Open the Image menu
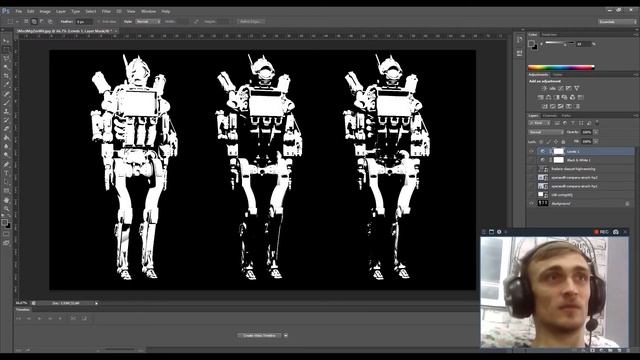 coord(45,11)
